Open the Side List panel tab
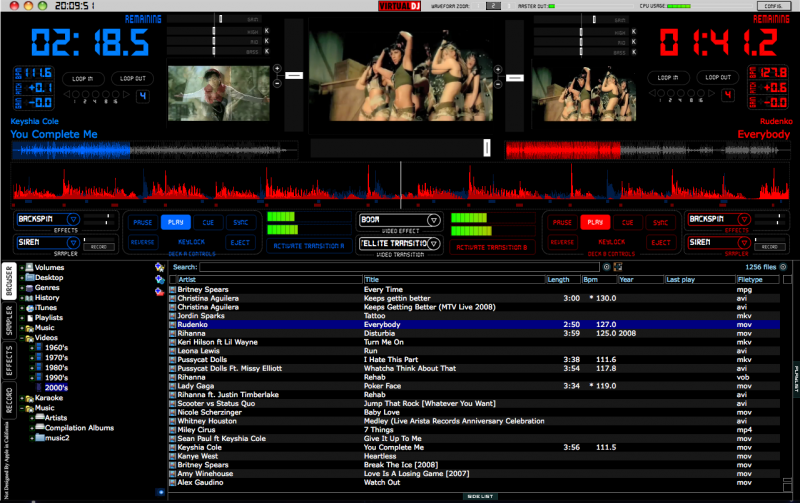 click(480, 496)
